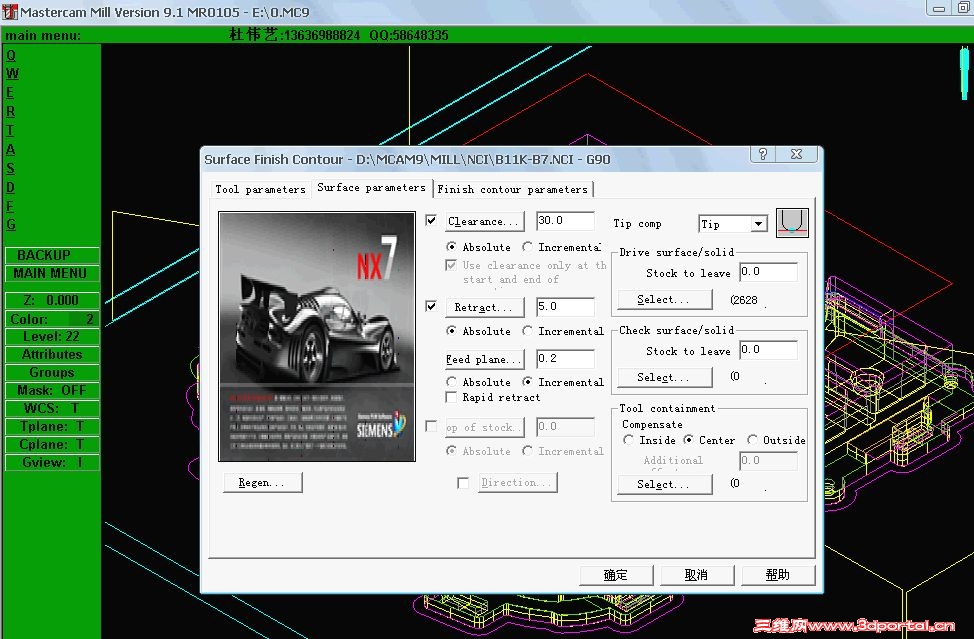Click Tplane: T setting

pos(52,427)
